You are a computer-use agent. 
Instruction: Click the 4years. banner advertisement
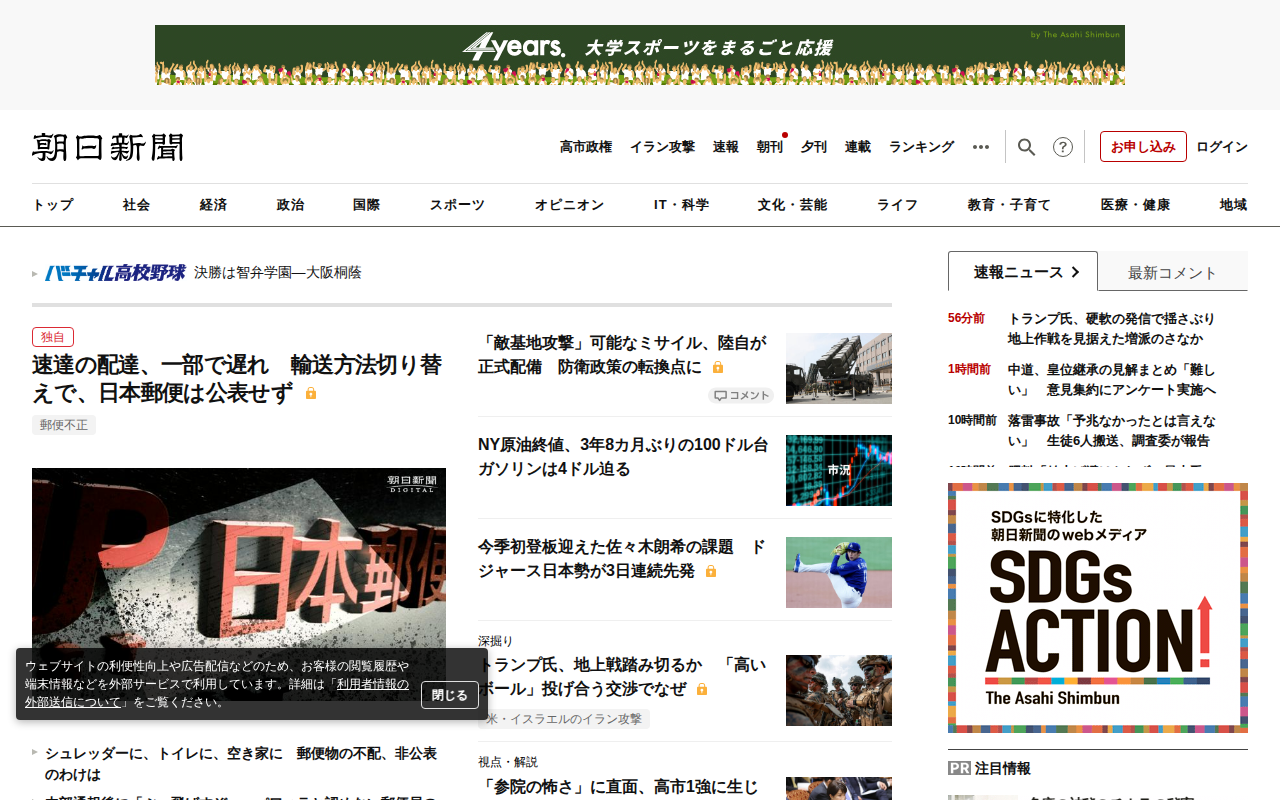tap(640, 55)
